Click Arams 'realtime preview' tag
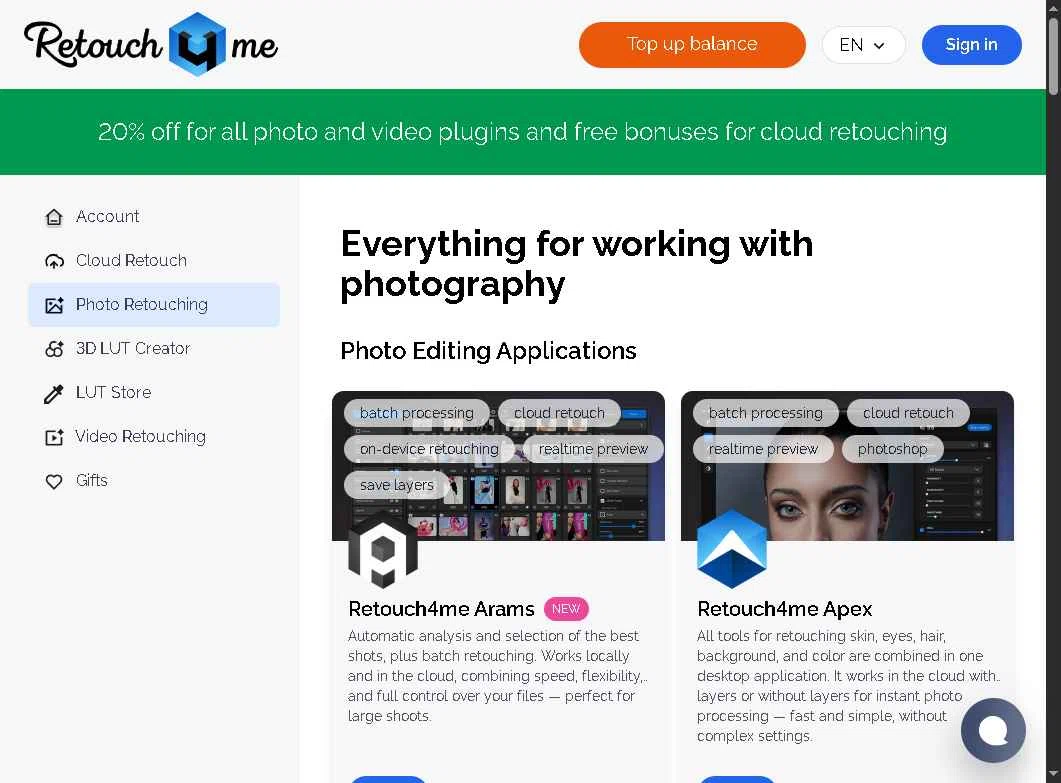The image size is (1061, 783). click(593, 449)
